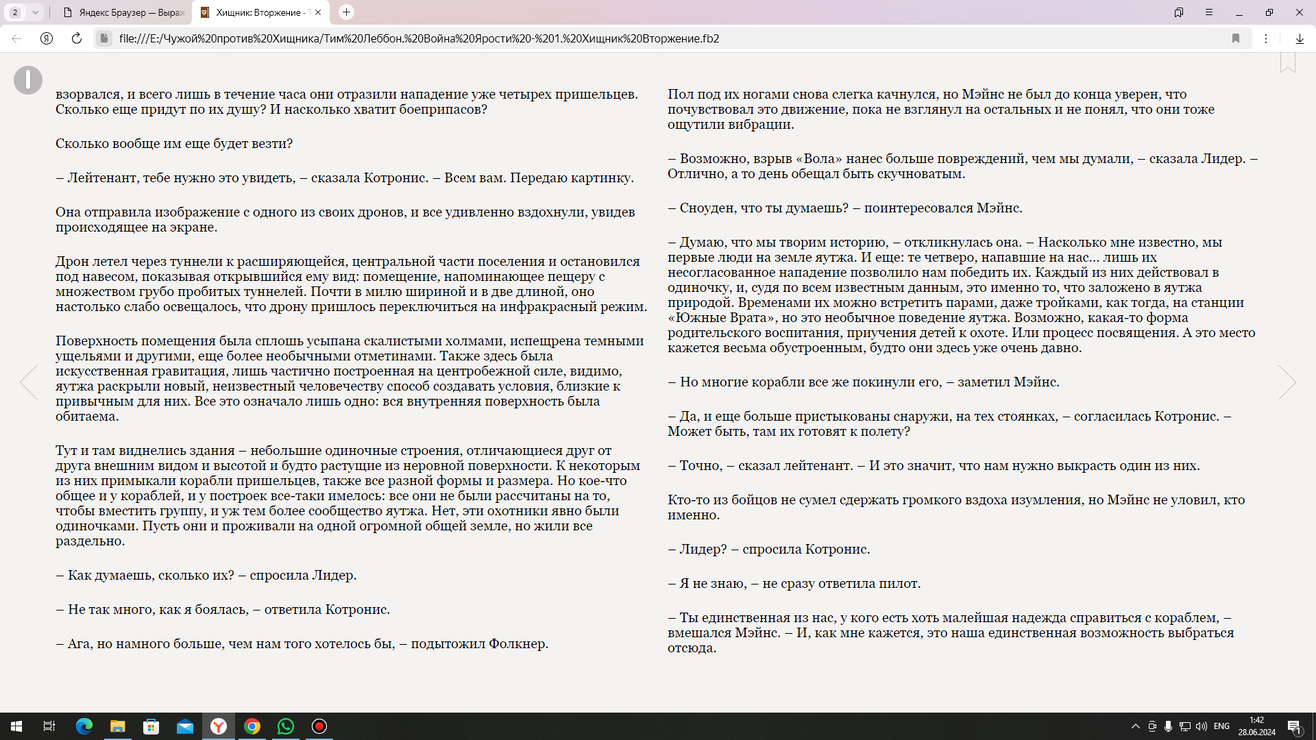Open the bookmarks collections icon in title bar

[1179, 12]
